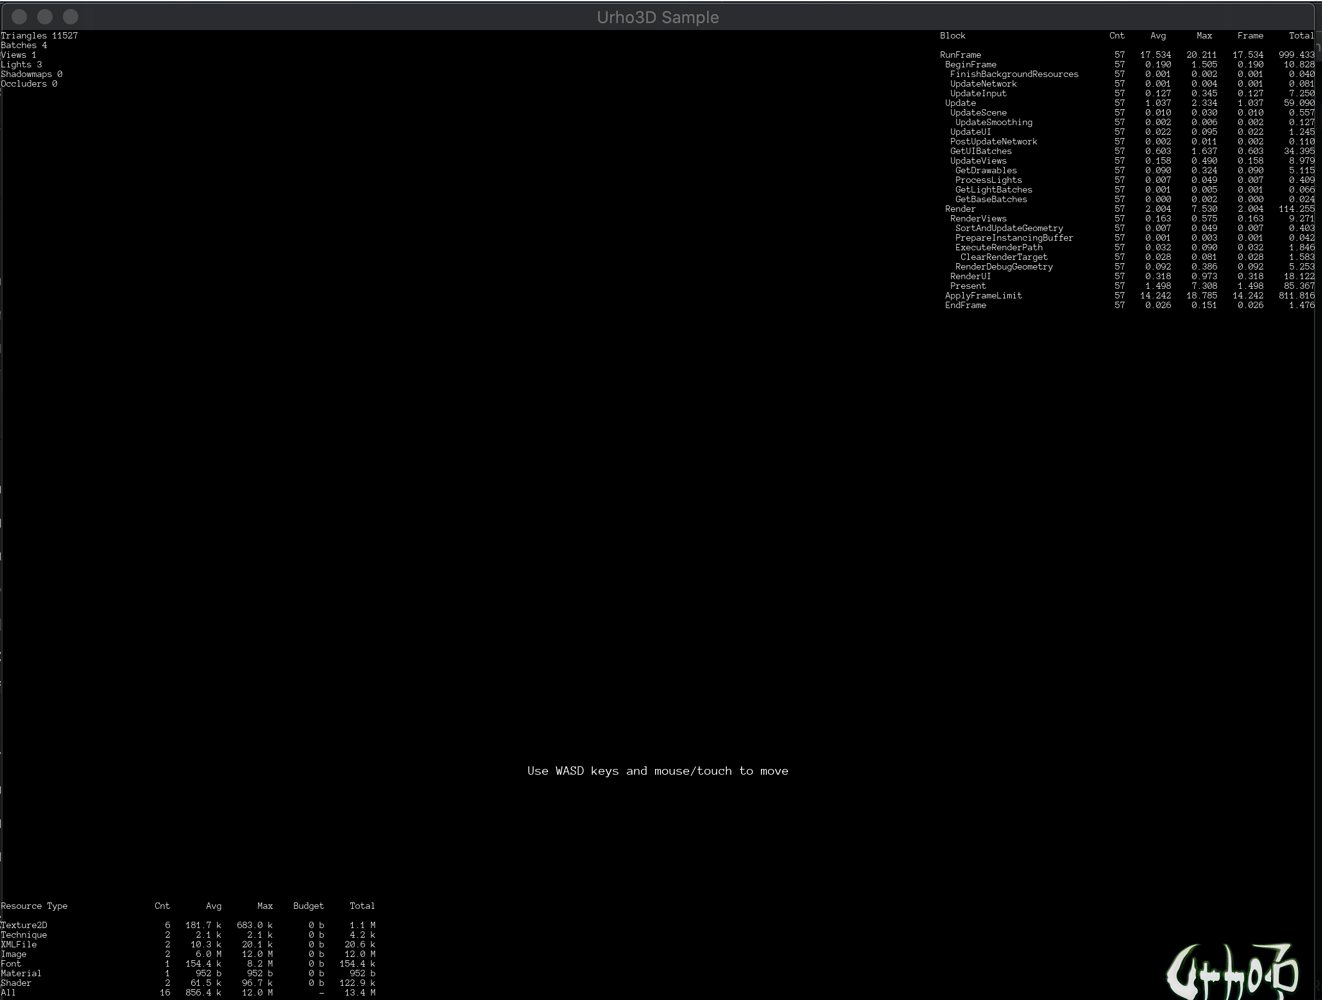Click the 'Shadowmaps 0' stat line

(x=32, y=74)
